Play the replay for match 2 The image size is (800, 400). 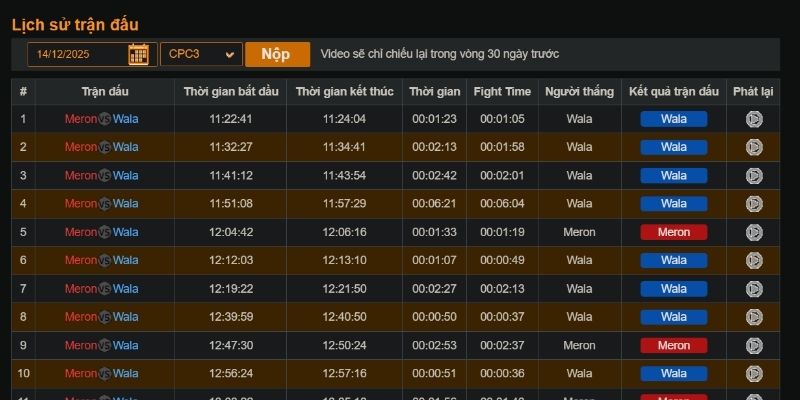[x=754, y=147]
